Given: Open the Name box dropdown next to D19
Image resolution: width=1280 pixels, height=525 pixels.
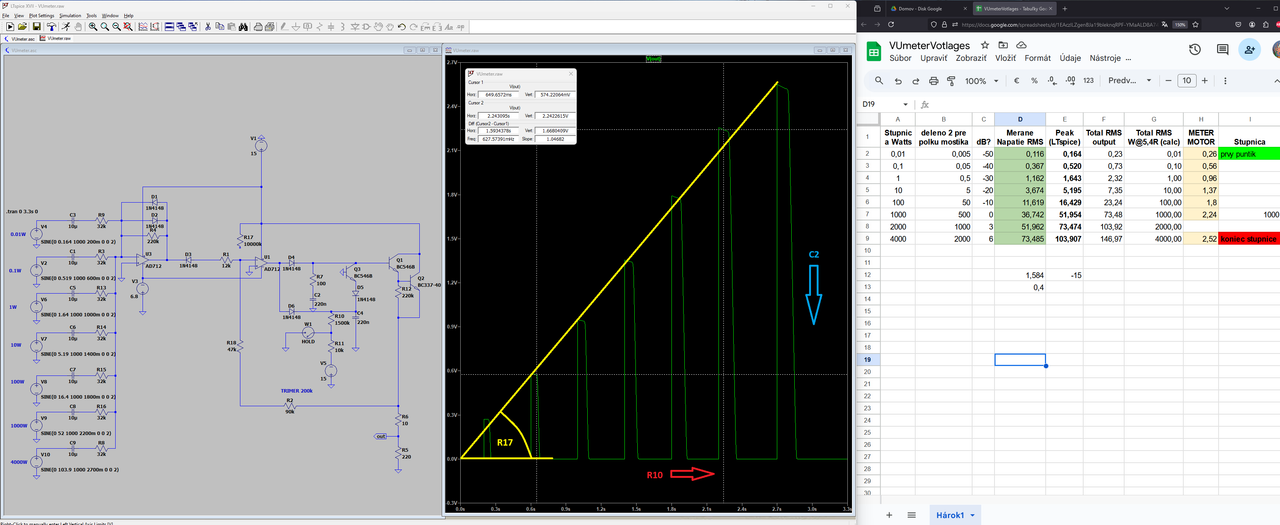Looking at the screenshot, I should [905, 104].
